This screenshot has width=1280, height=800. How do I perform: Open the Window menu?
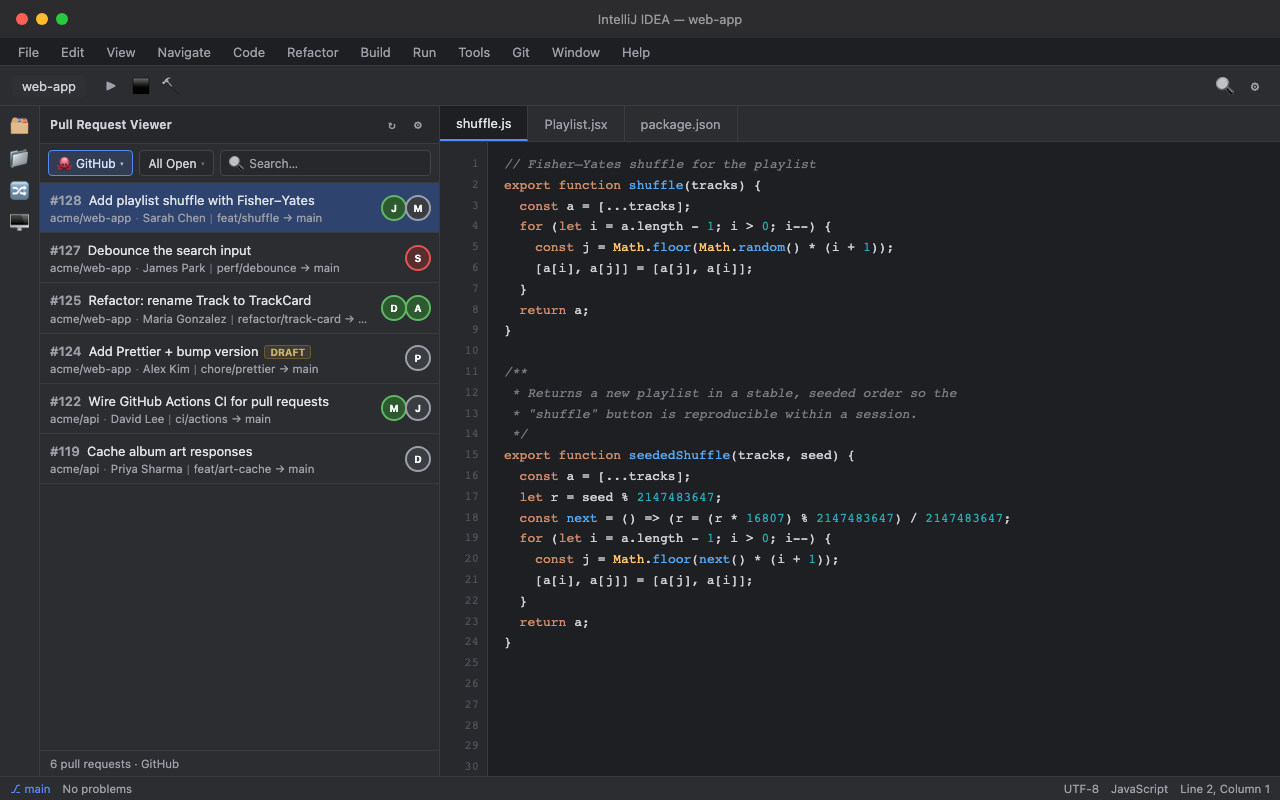point(576,52)
